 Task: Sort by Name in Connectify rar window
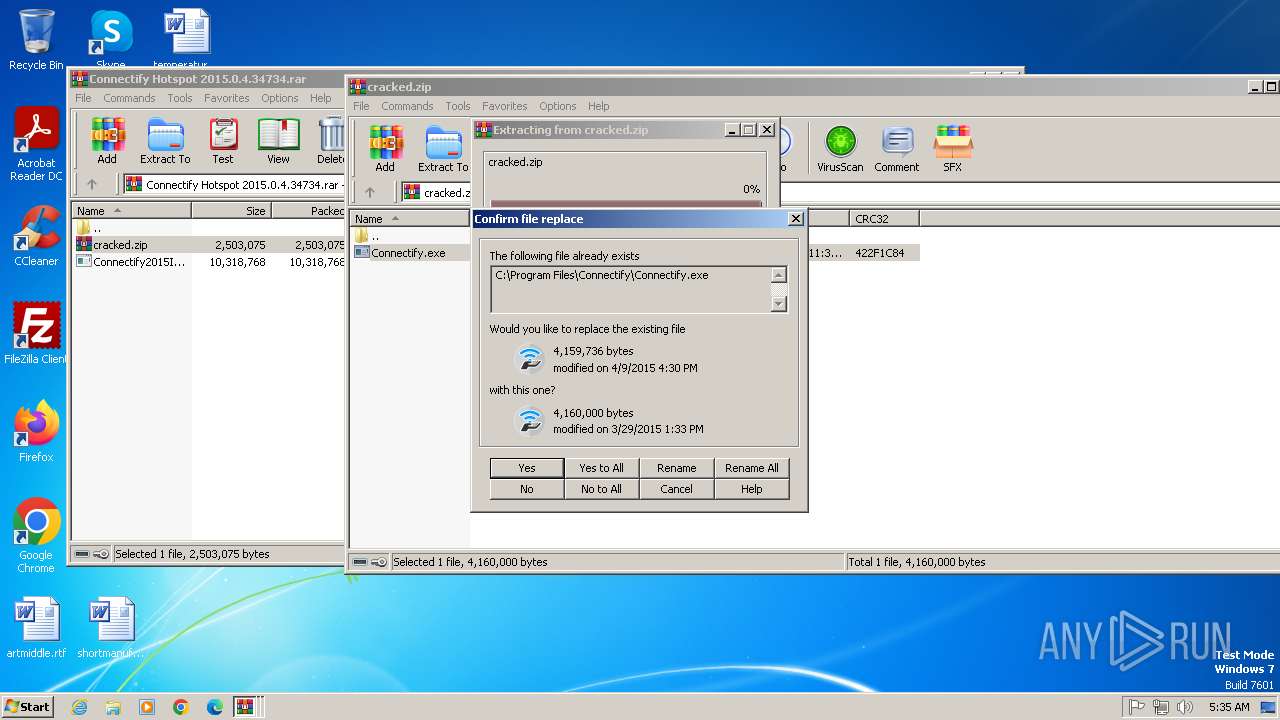131,211
